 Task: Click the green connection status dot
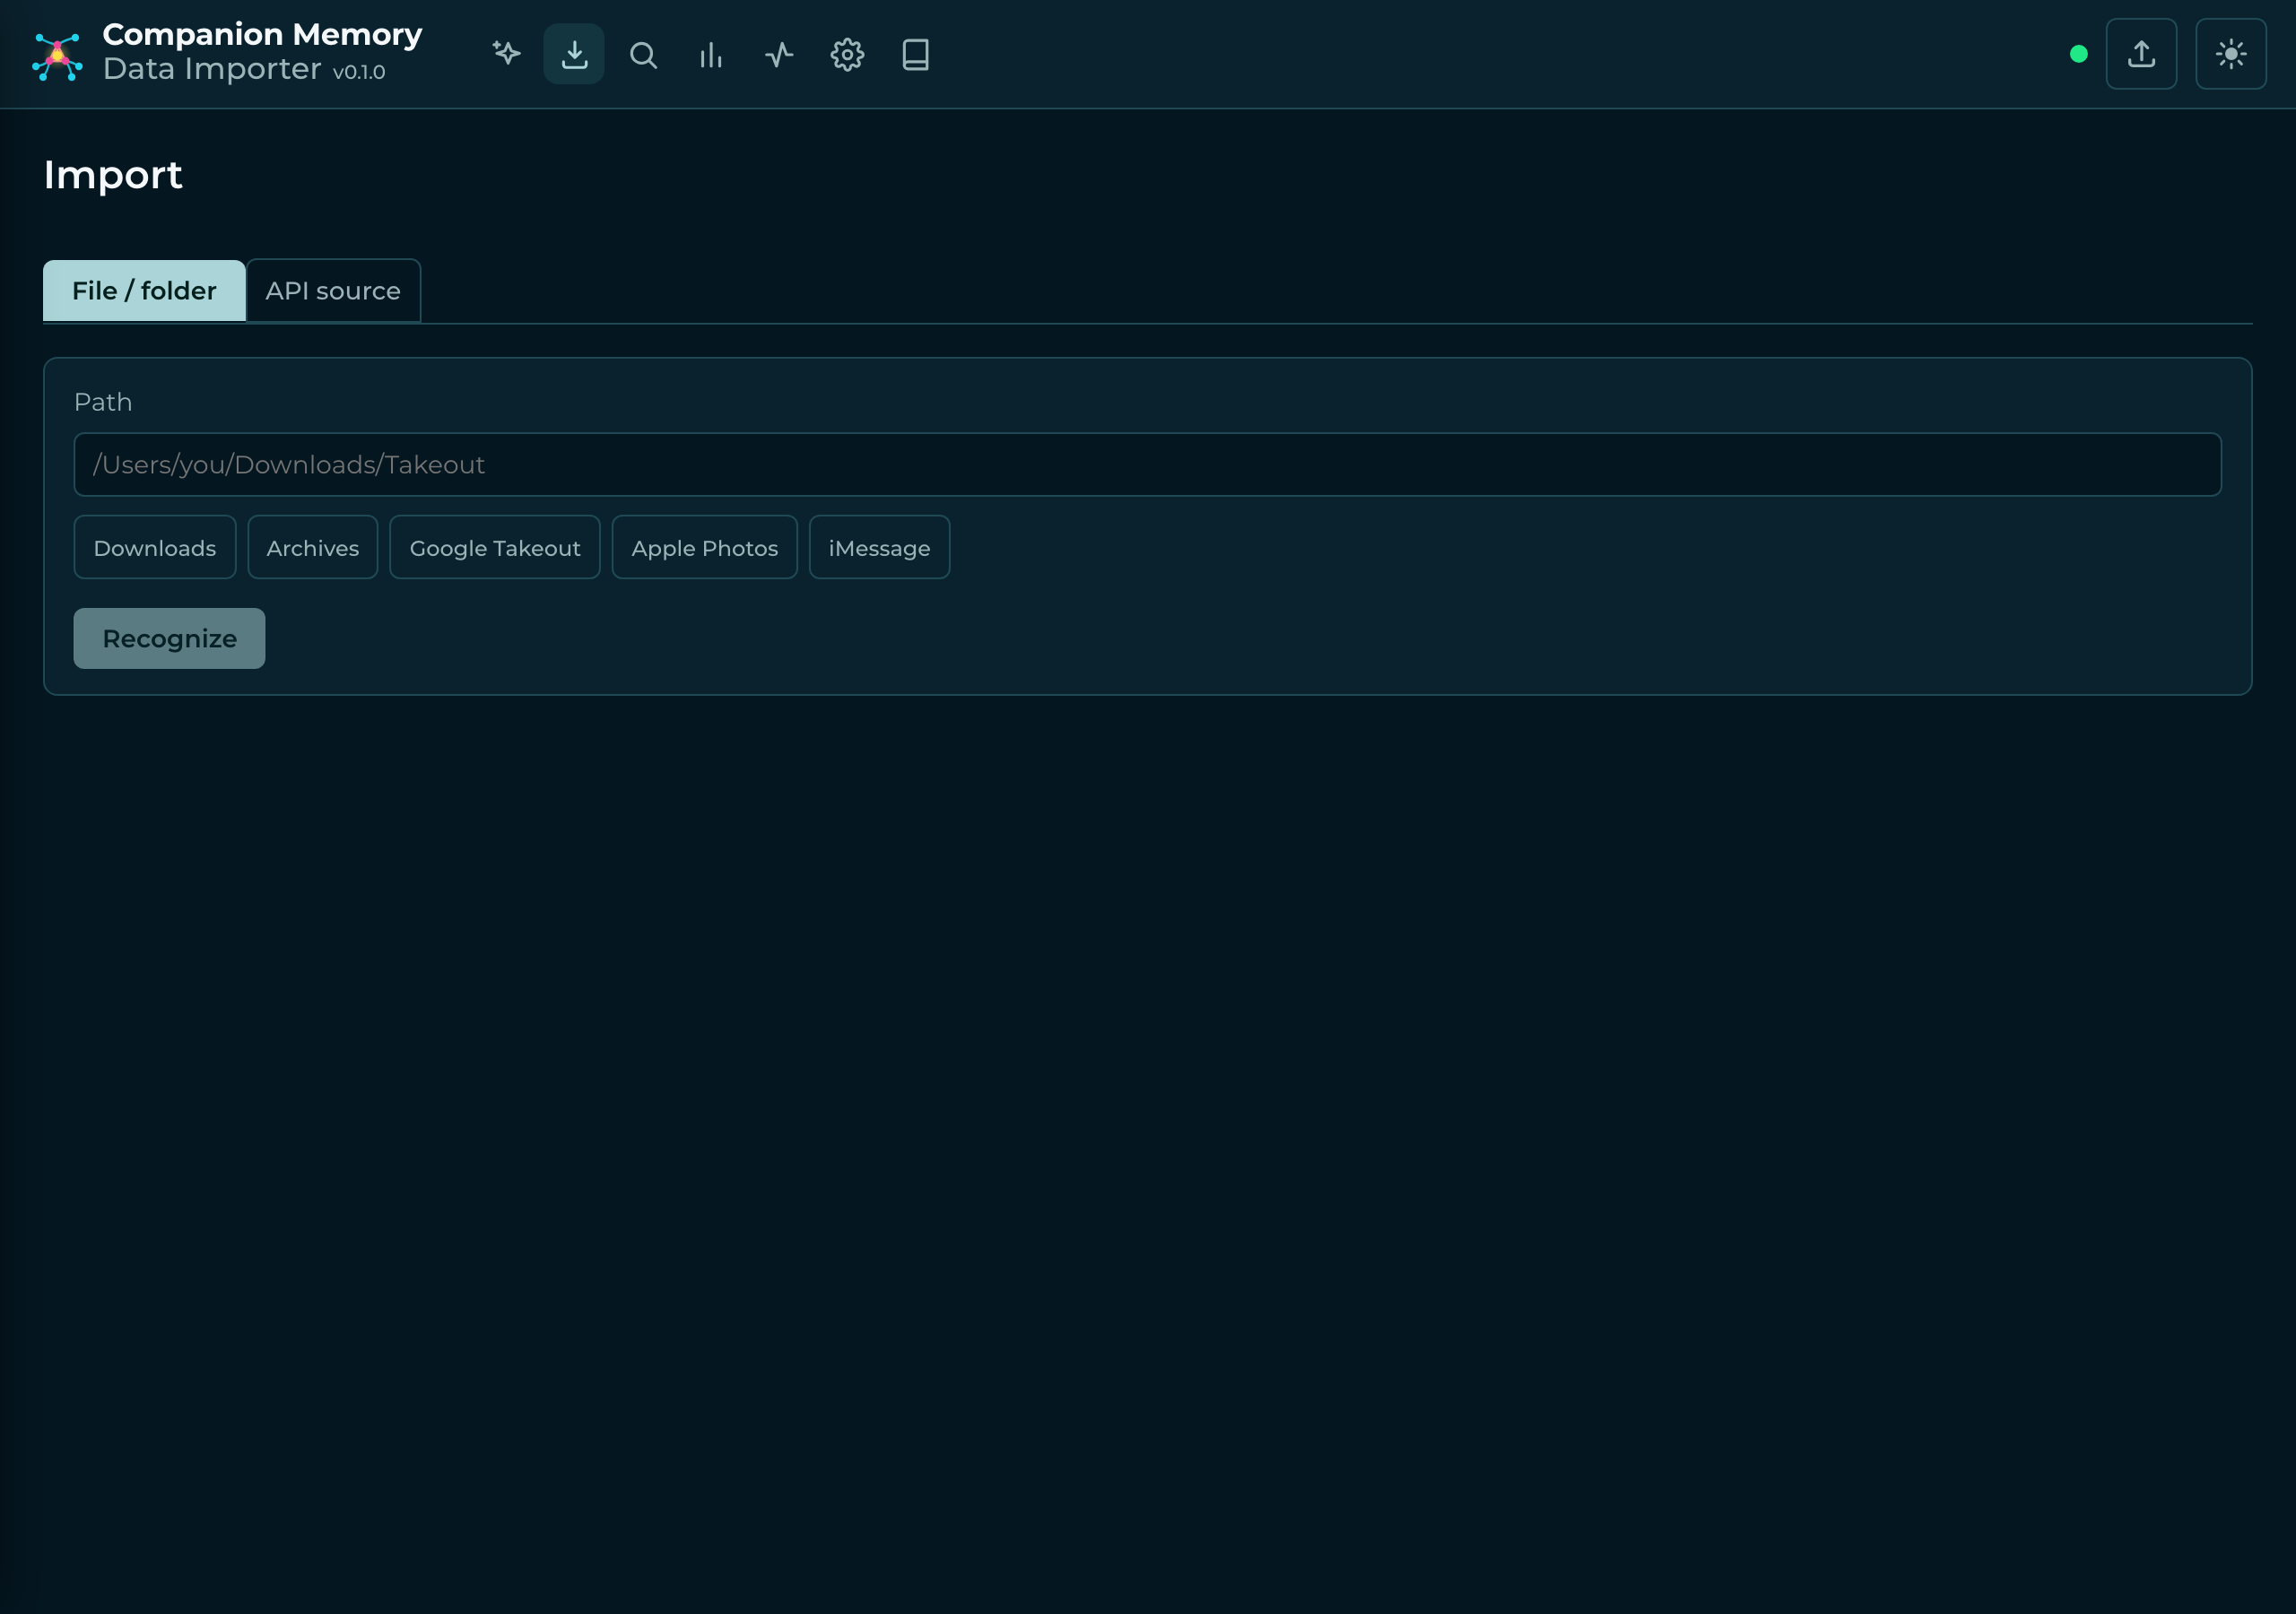click(x=2078, y=54)
